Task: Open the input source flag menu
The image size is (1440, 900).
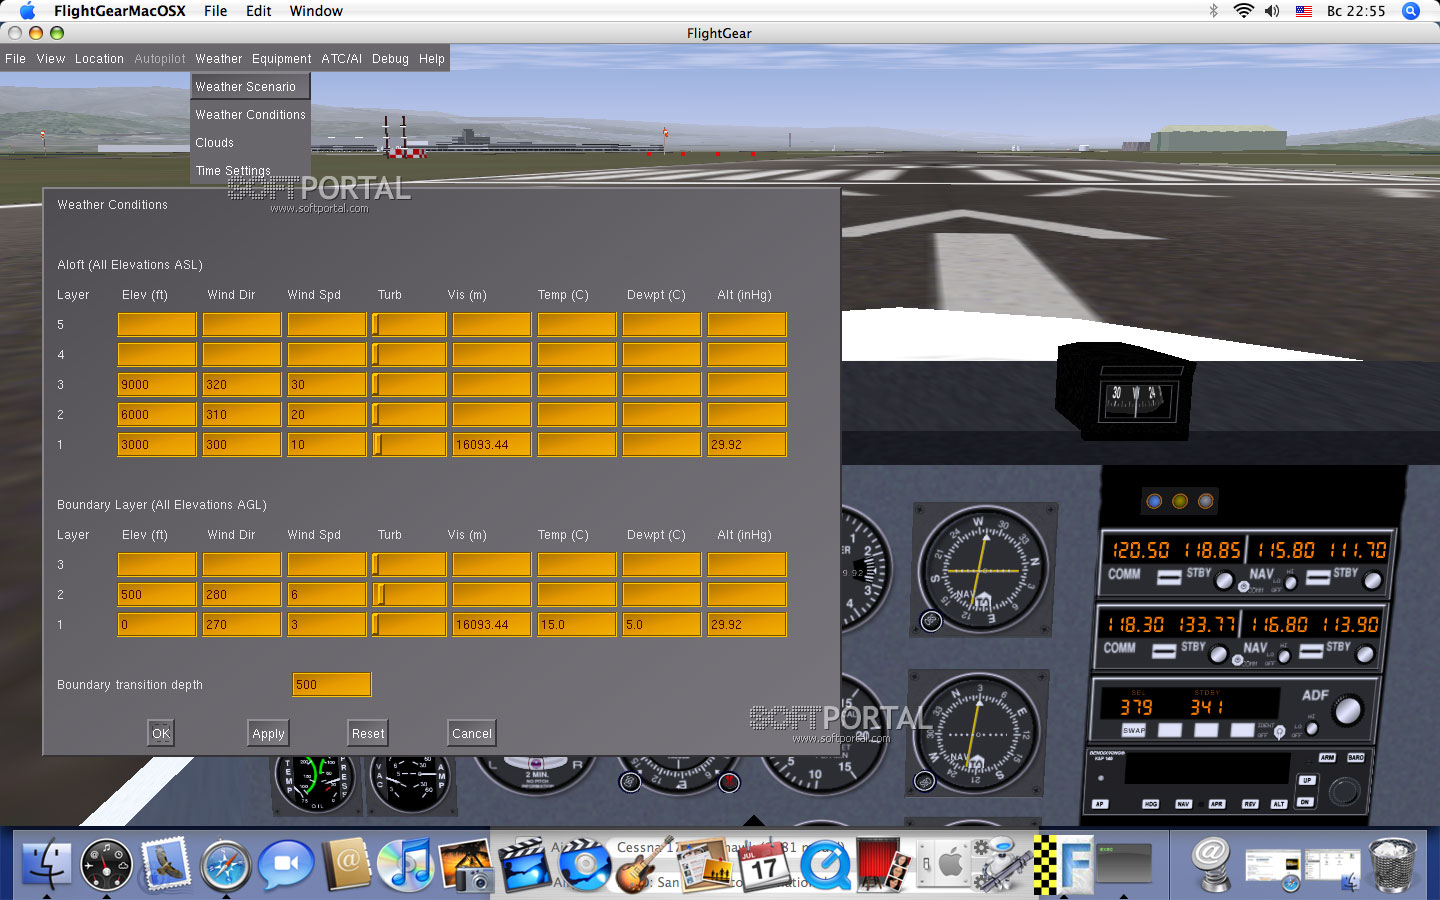Action: [x=1304, y=11]
